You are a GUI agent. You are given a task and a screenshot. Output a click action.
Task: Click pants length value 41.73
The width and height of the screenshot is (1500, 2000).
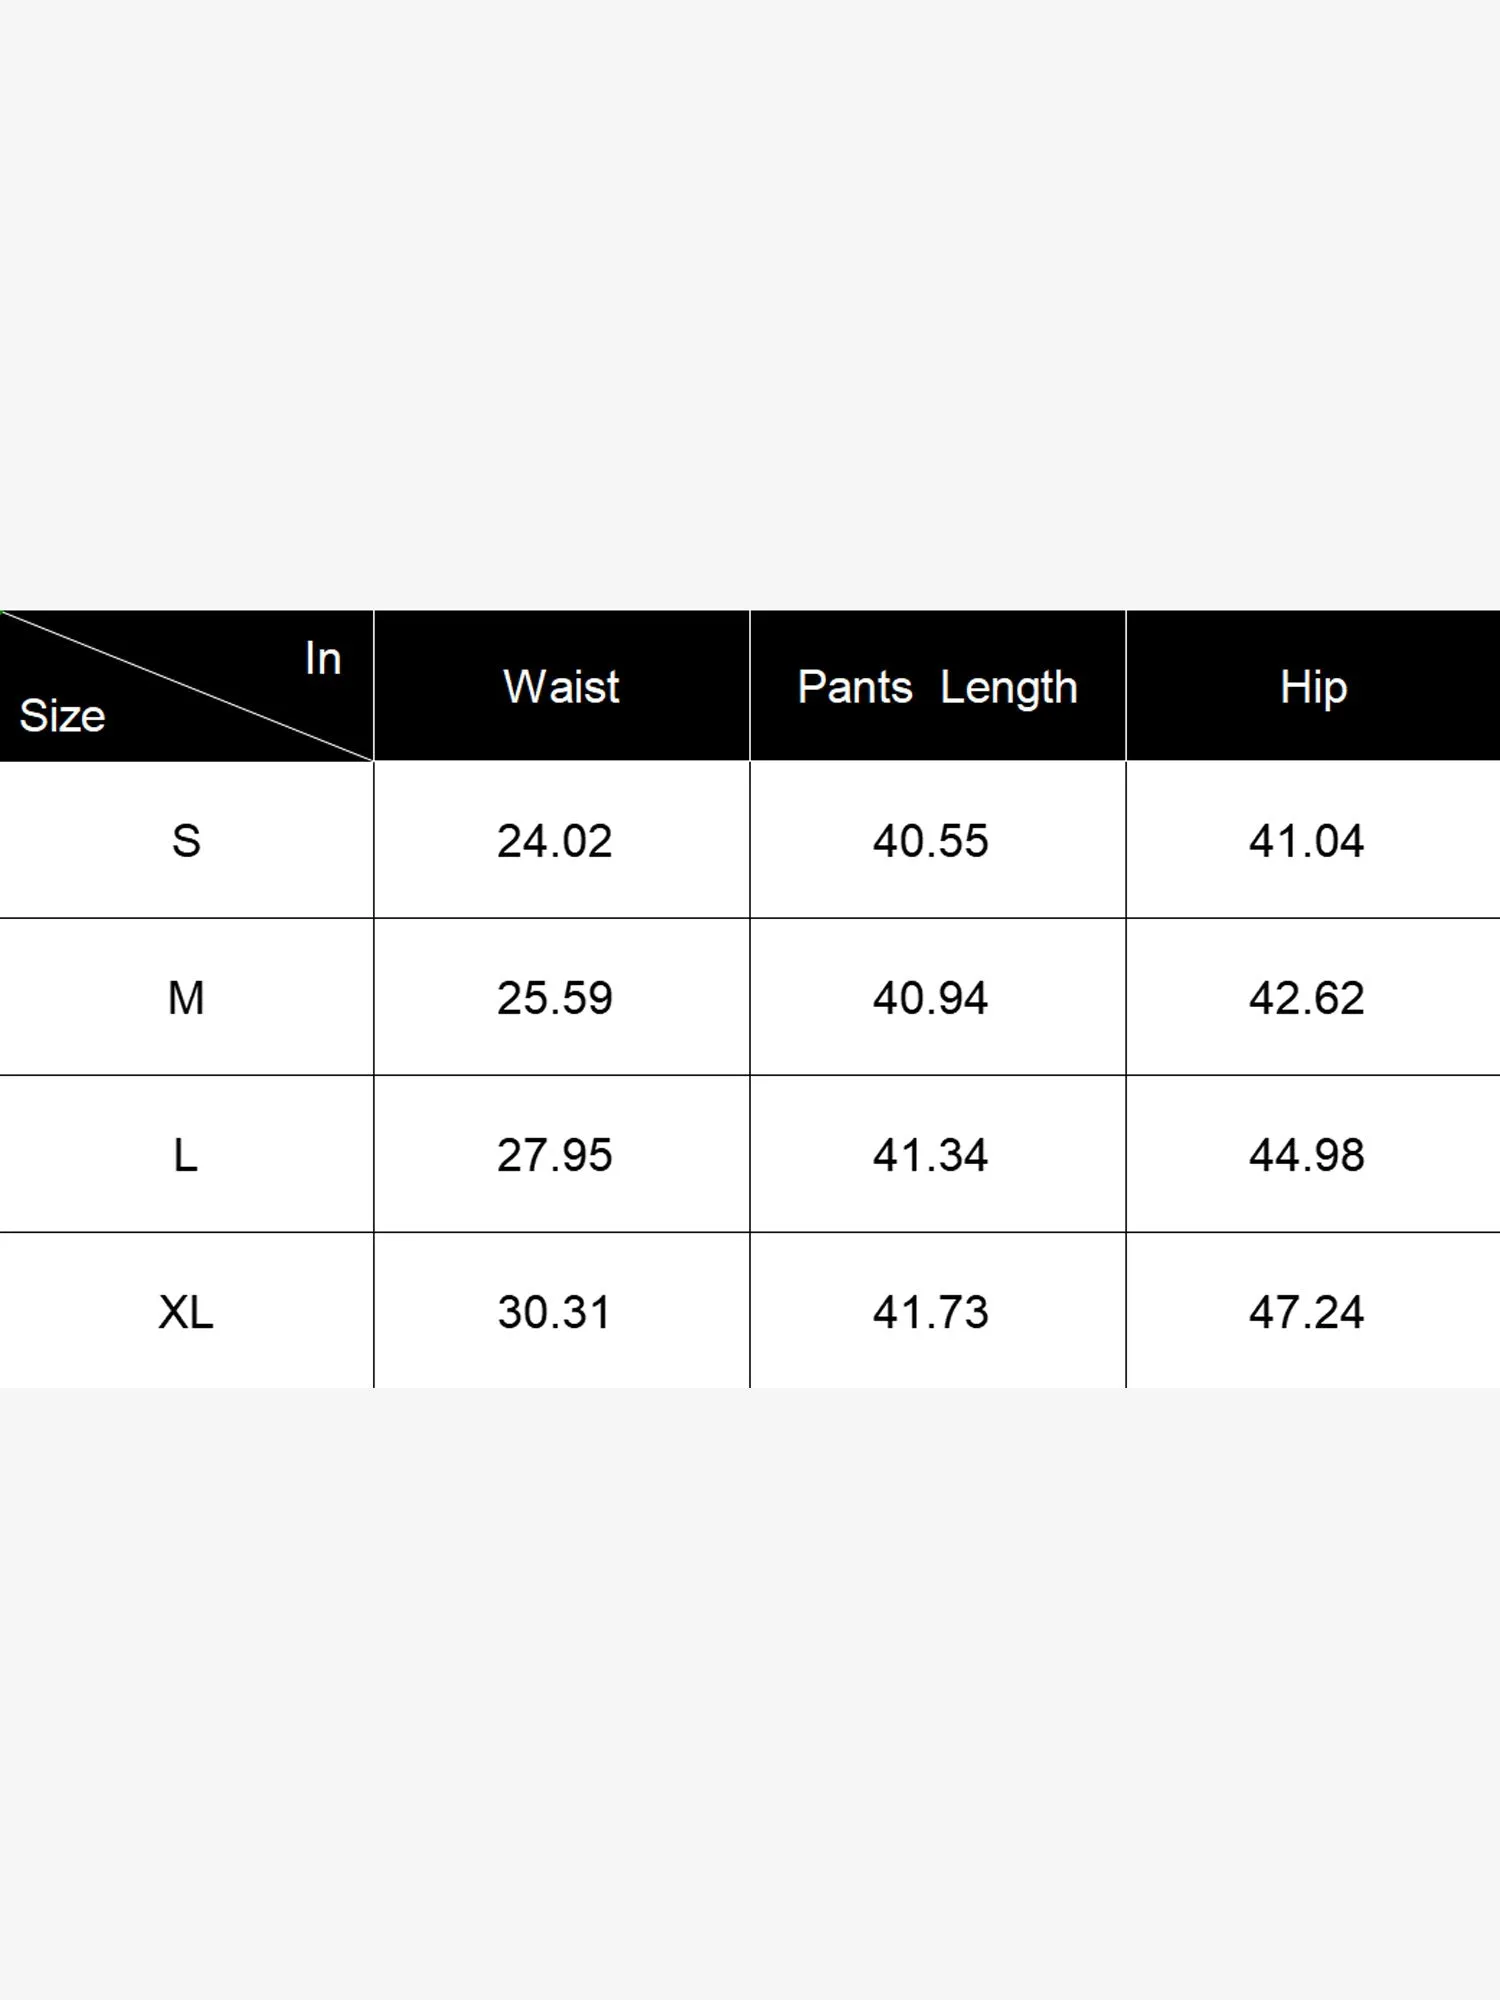pos(930,1312)
